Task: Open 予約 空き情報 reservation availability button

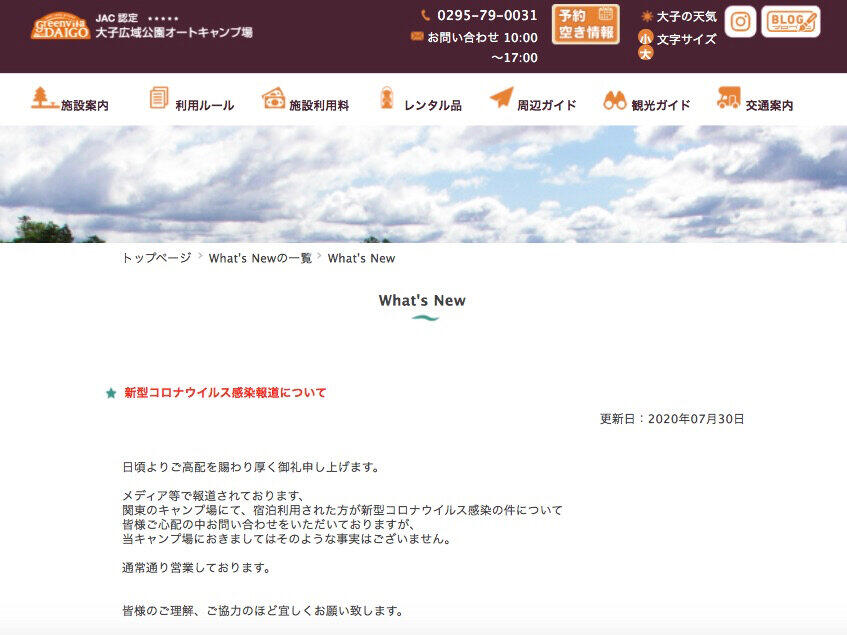Action: pyautogui.click(x=585, y=24)
